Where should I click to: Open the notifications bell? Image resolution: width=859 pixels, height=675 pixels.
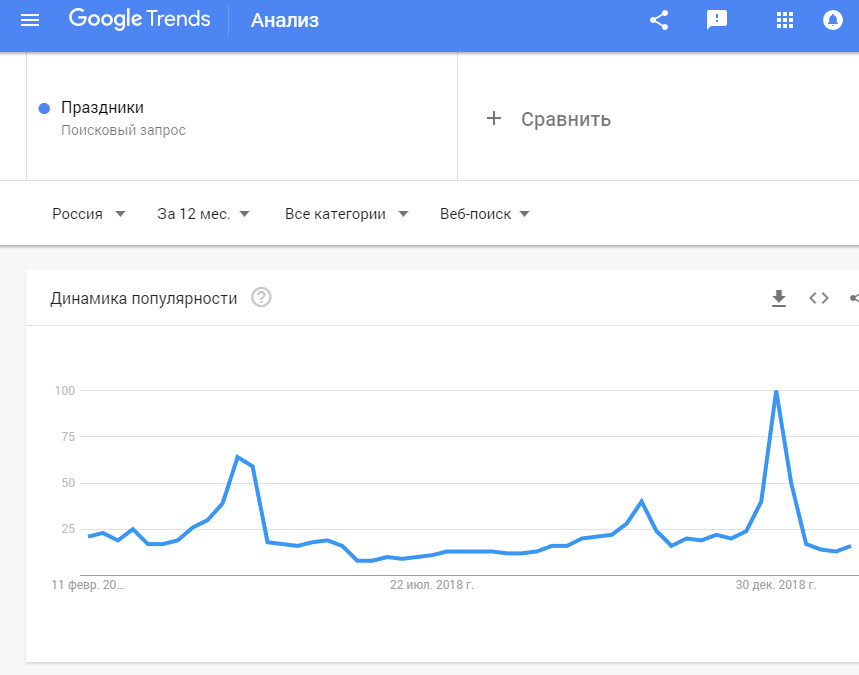point(832,20)
